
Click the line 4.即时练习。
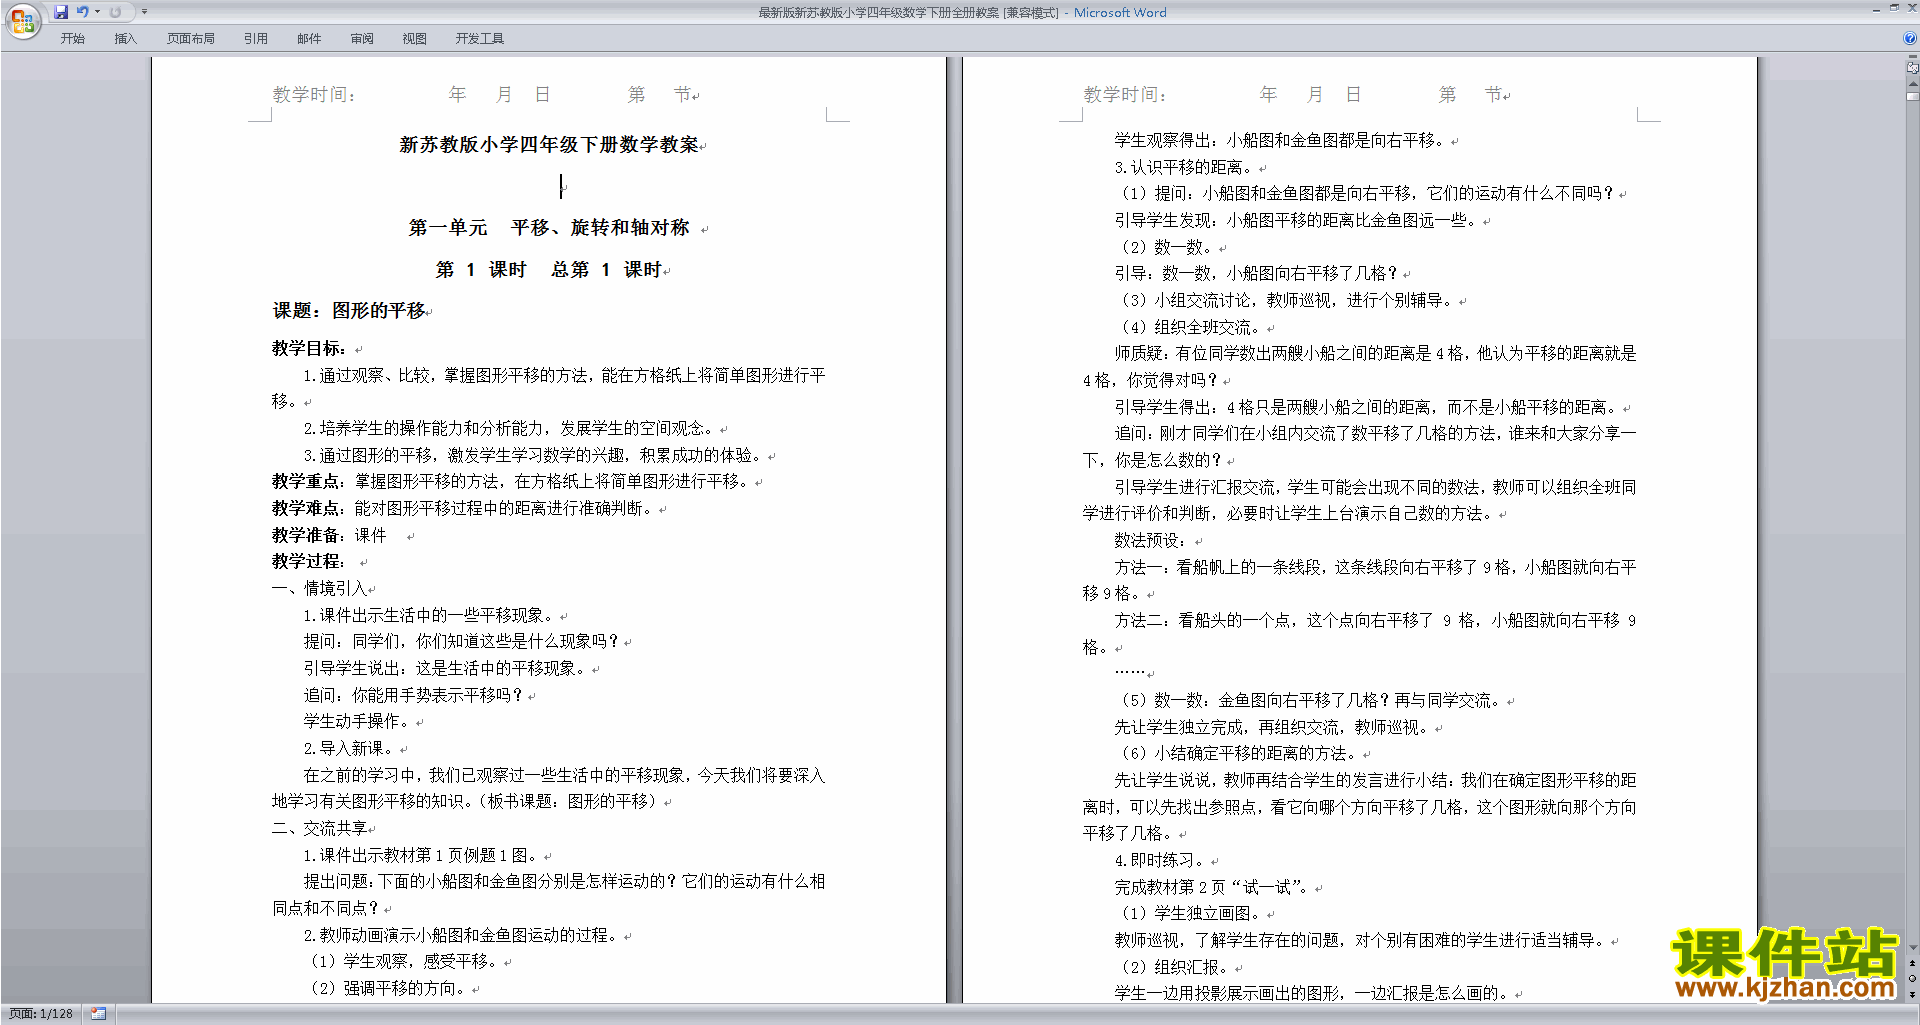pos(1162,860)
